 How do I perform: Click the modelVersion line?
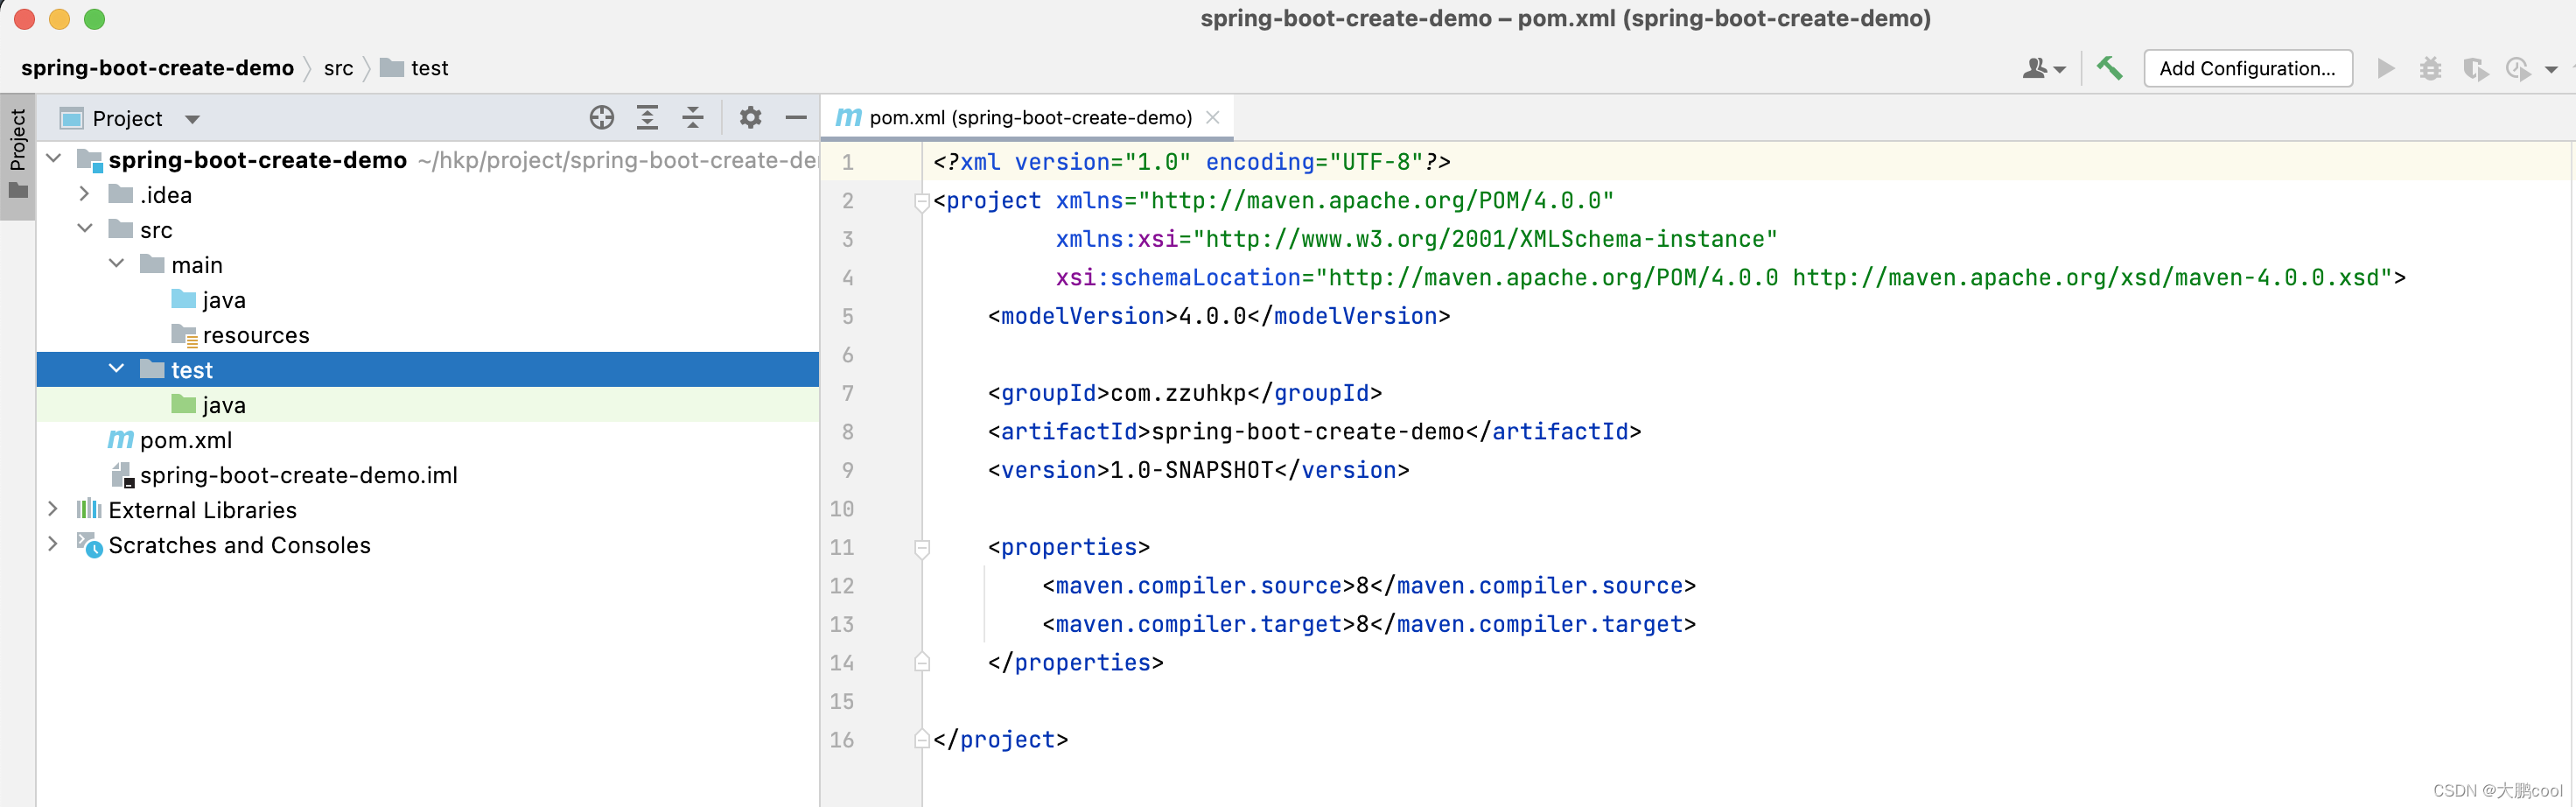[x=1219, y=316]
